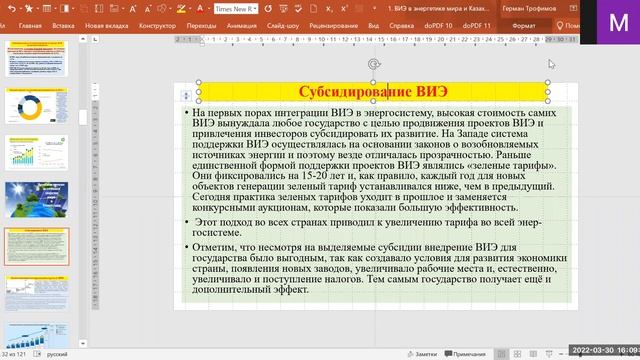Open the Undo history dropdown arrow
This screenshot has width=640, height=360.
point(20,9)
